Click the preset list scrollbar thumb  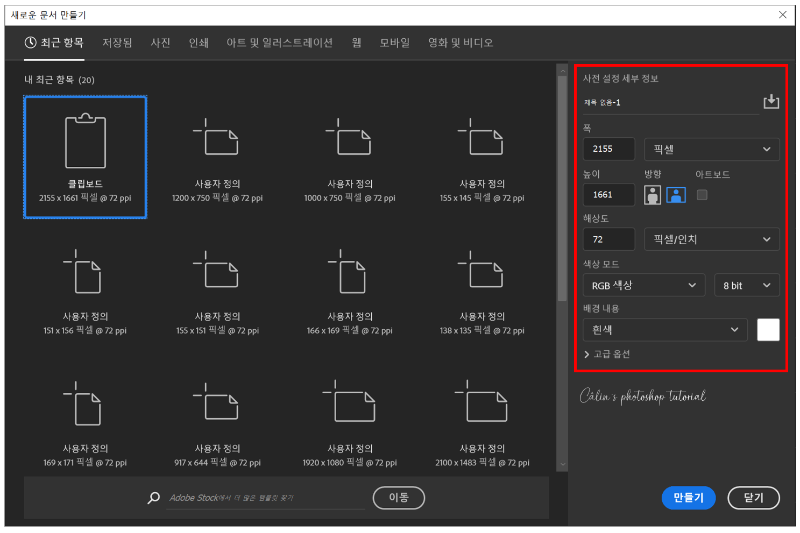(562, 189)
